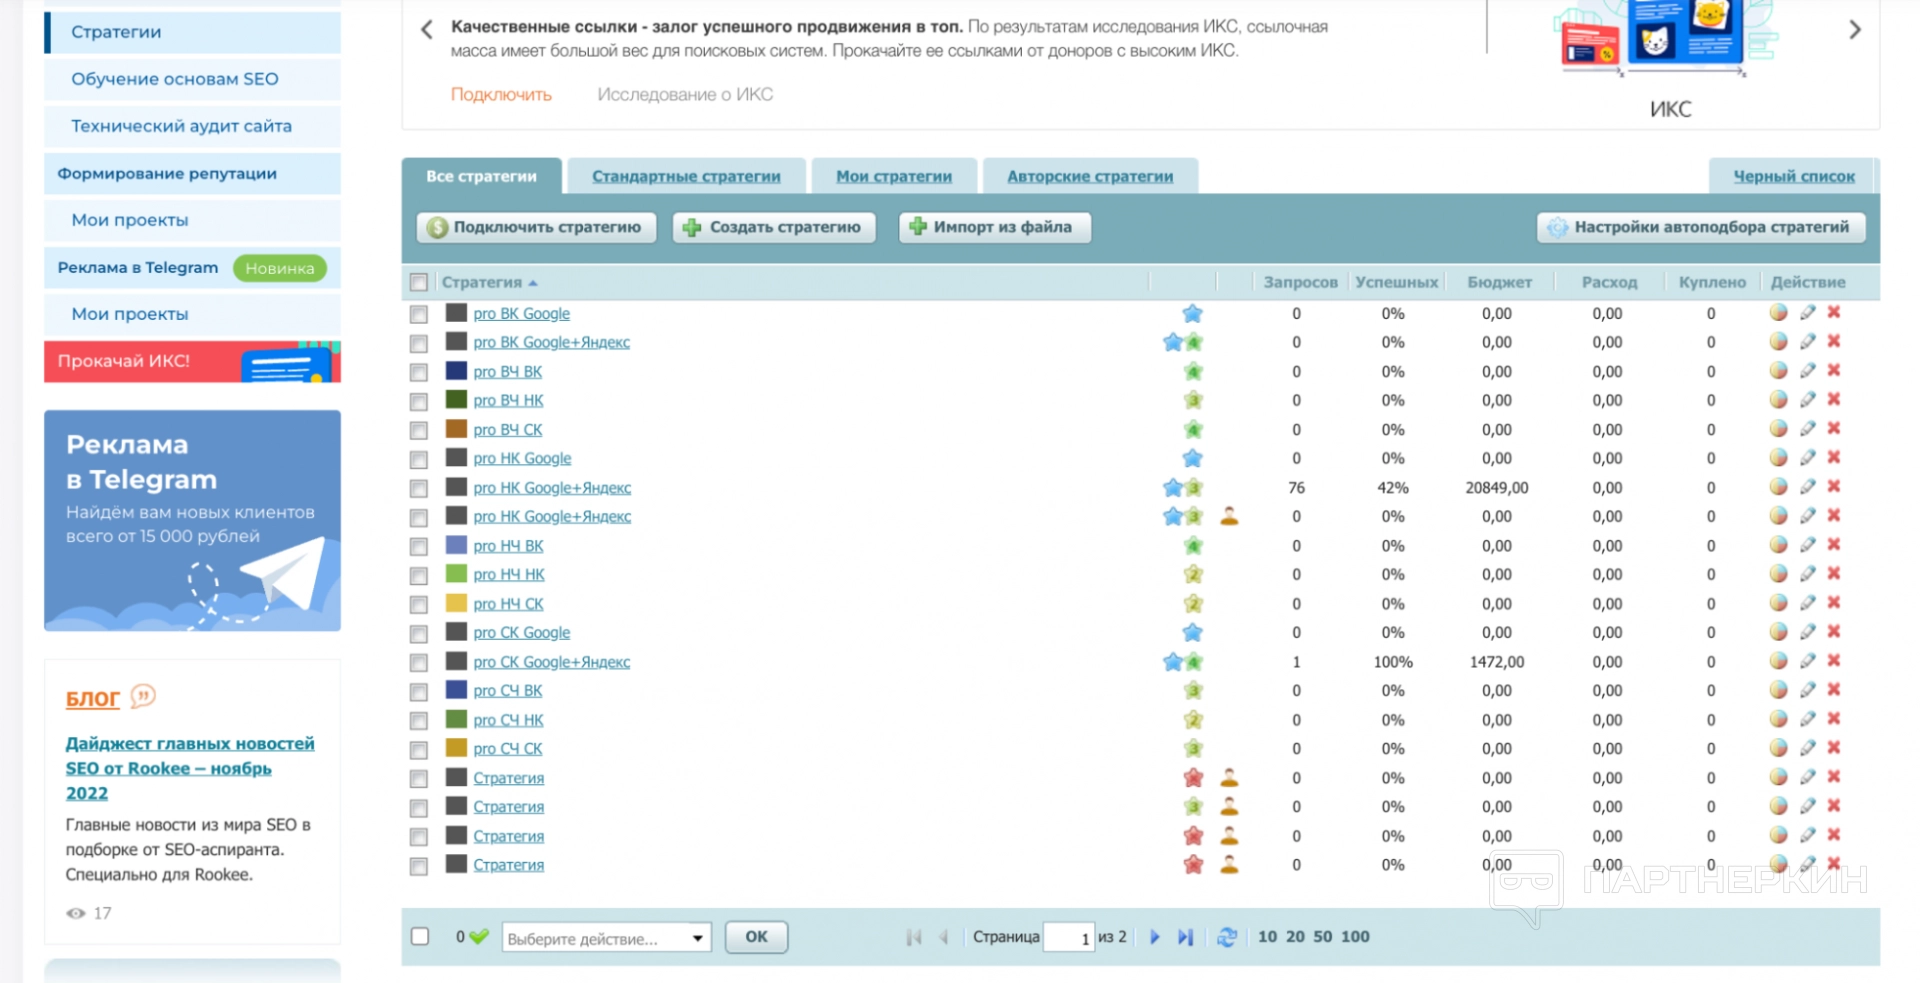Tick the select-all checkbox in the Стратегия header
The height and width of the screenshot is (983, 1920).
coord(419,282)
